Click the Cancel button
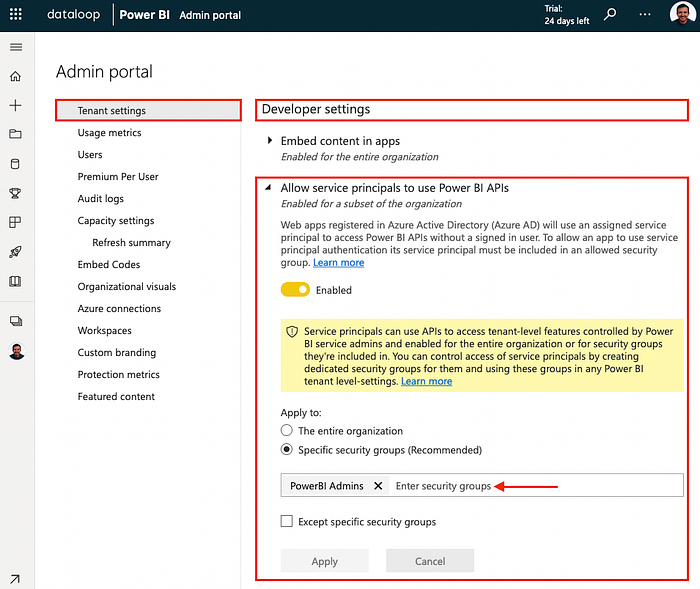 click(430, 561)
